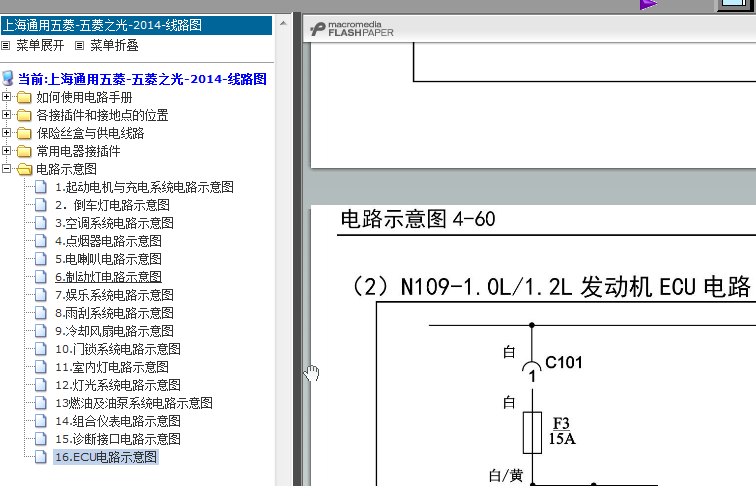This screenshot has width=756, height=486.
Task: Open 6.制动灯电路示意图 link
Action: pyautogui.click(x=108, y=277)
